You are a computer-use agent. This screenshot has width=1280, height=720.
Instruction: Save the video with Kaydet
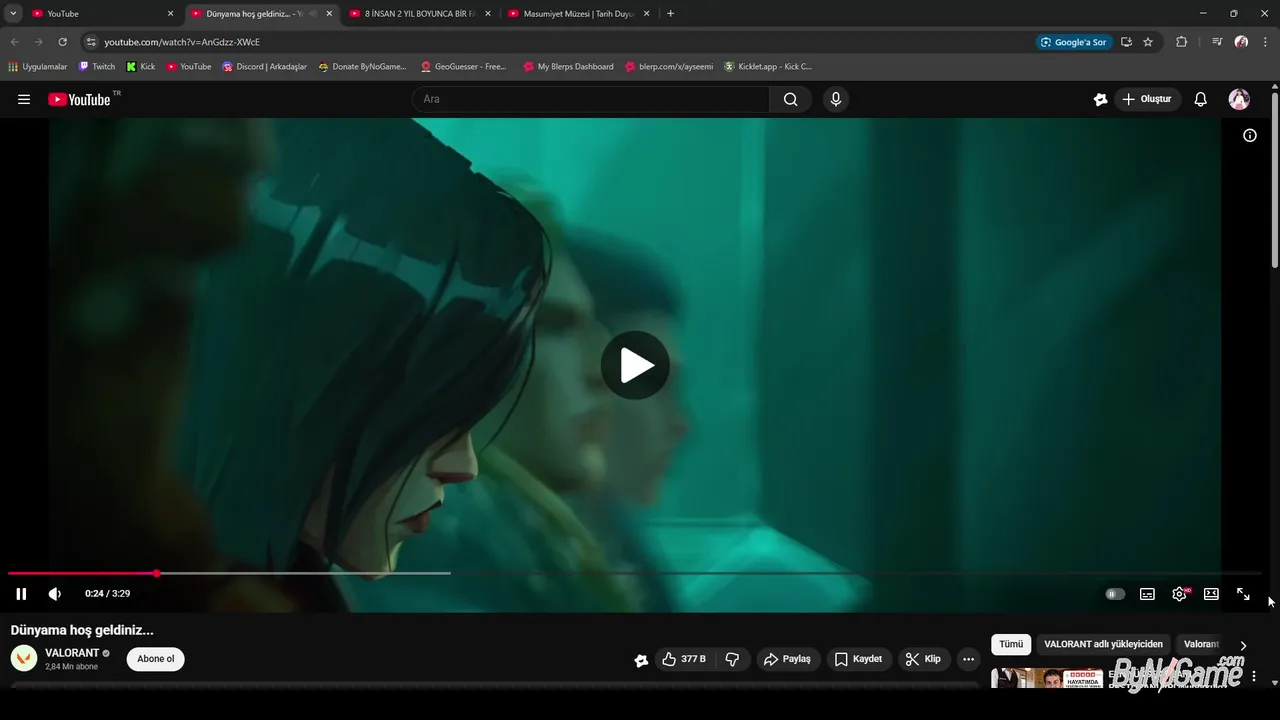tap(858, 659)
